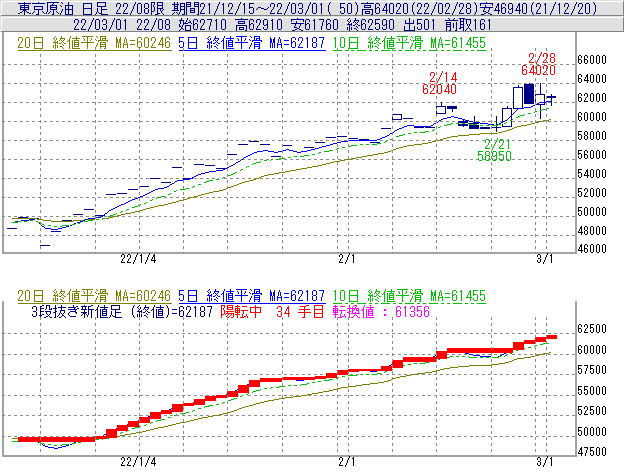Click the 66000 price axis label
This screenshot has height=475, width=624.
click(592, 60)
